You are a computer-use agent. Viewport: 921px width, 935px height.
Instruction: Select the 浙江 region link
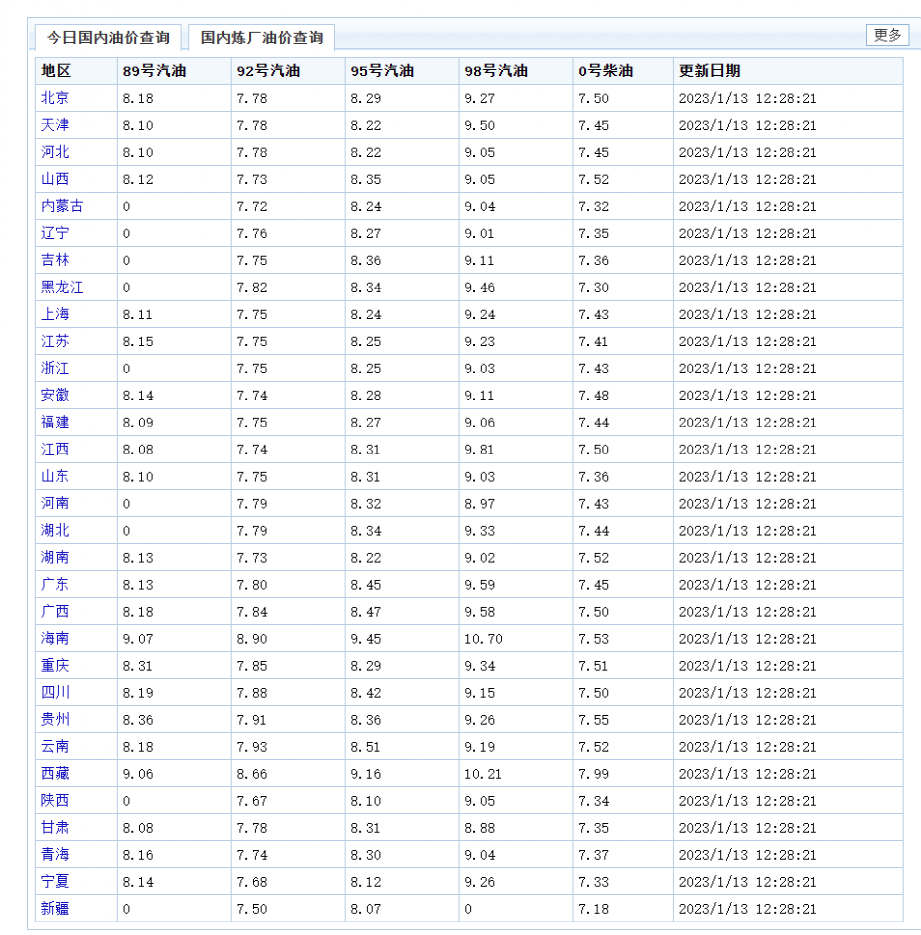[55, 368]
